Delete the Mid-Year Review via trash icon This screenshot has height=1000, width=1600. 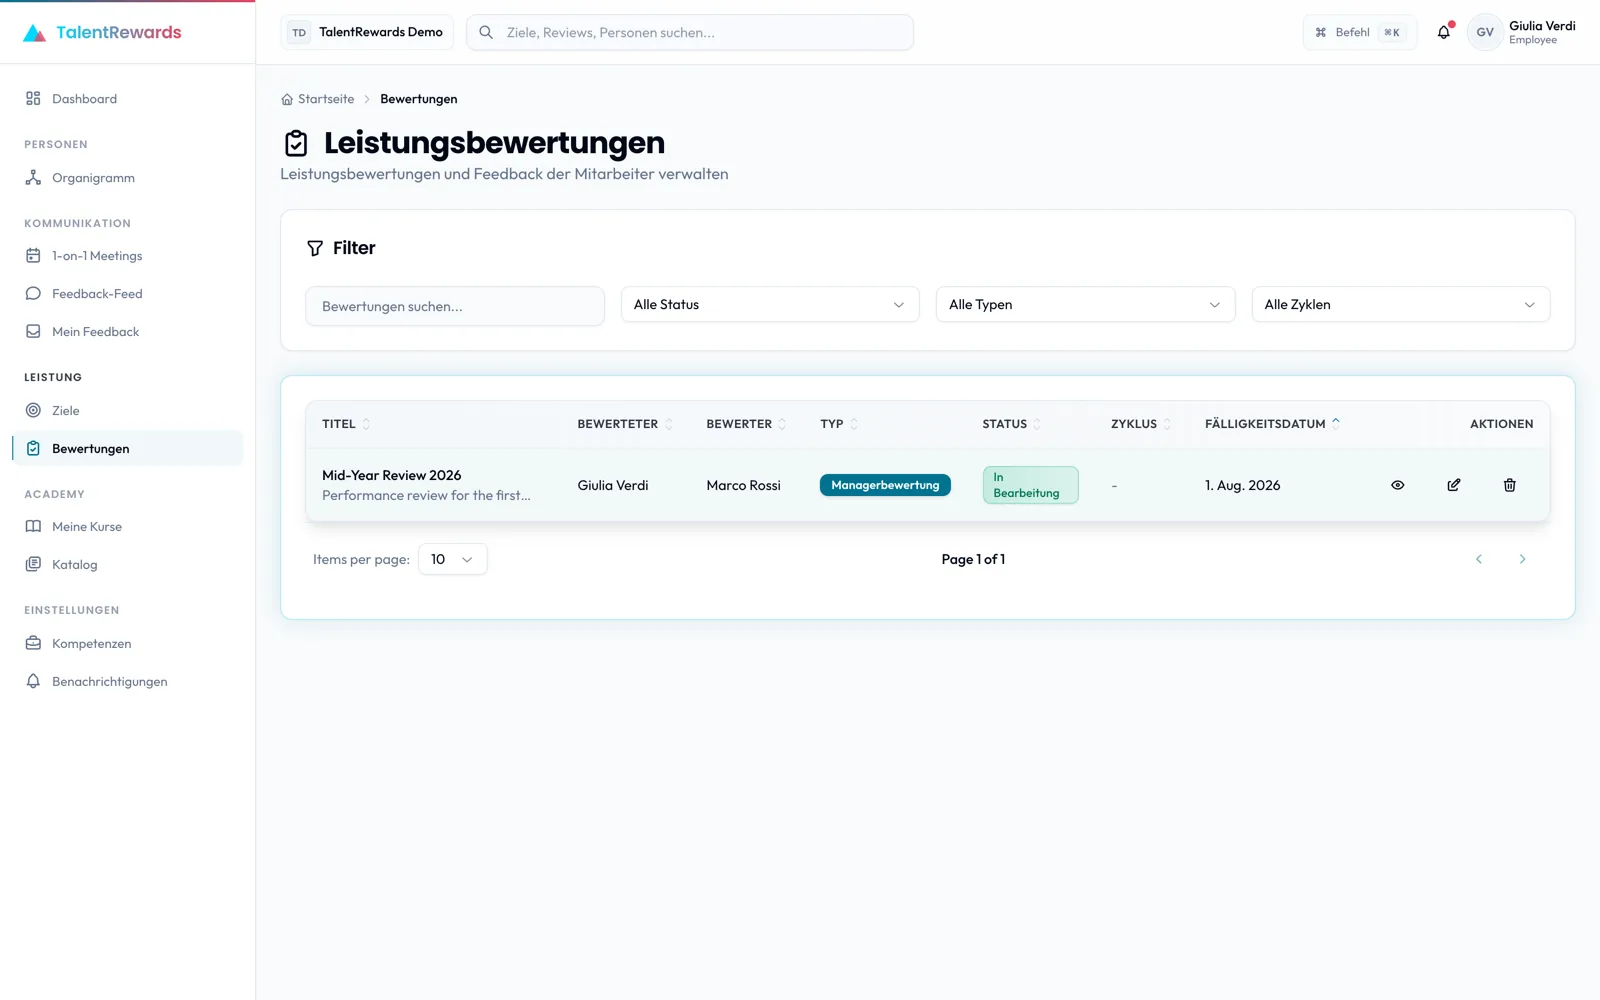(x=1510, y=485)
